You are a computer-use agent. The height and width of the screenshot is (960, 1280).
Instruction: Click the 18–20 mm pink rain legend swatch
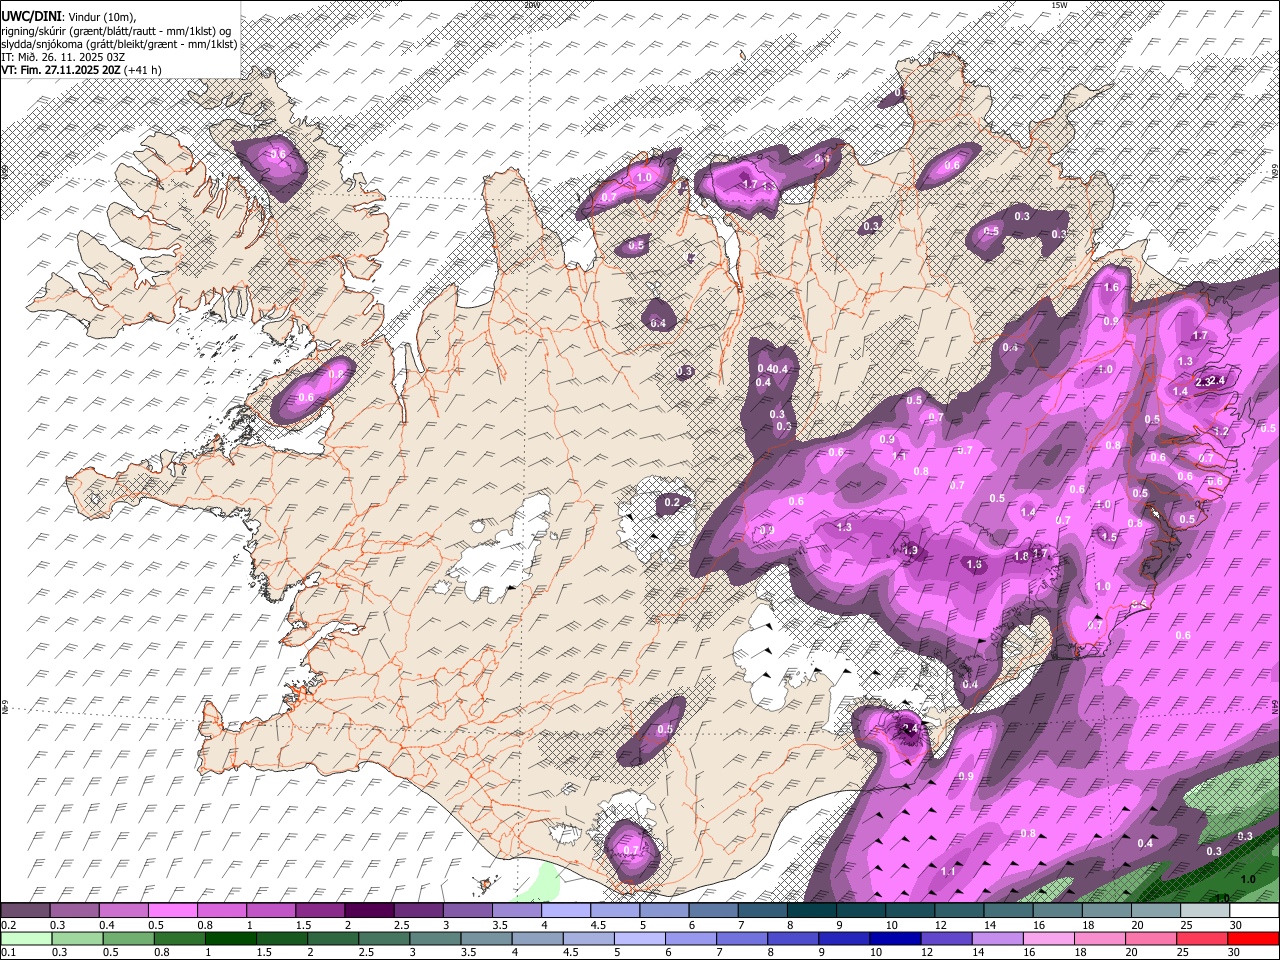pyautogui.click(x=1098, y=938)
